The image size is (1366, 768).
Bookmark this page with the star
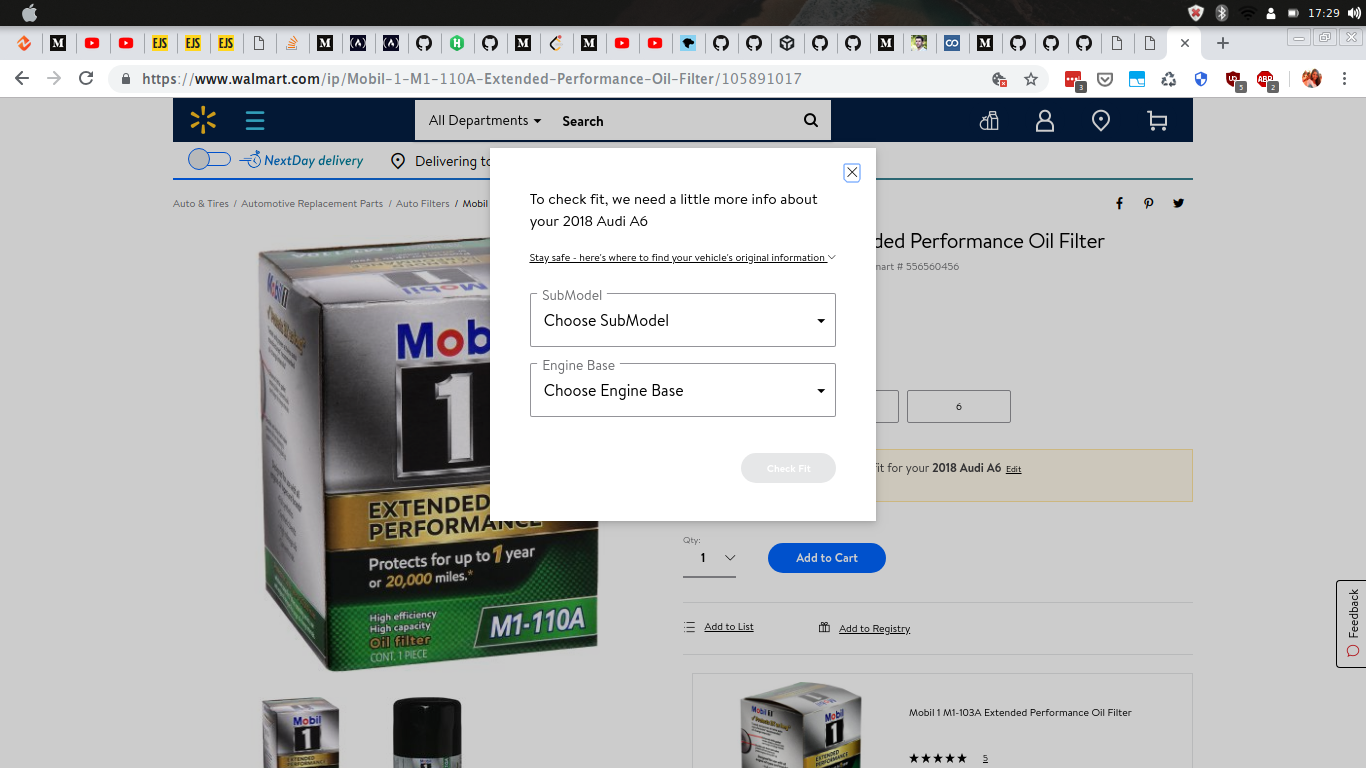1031,79
